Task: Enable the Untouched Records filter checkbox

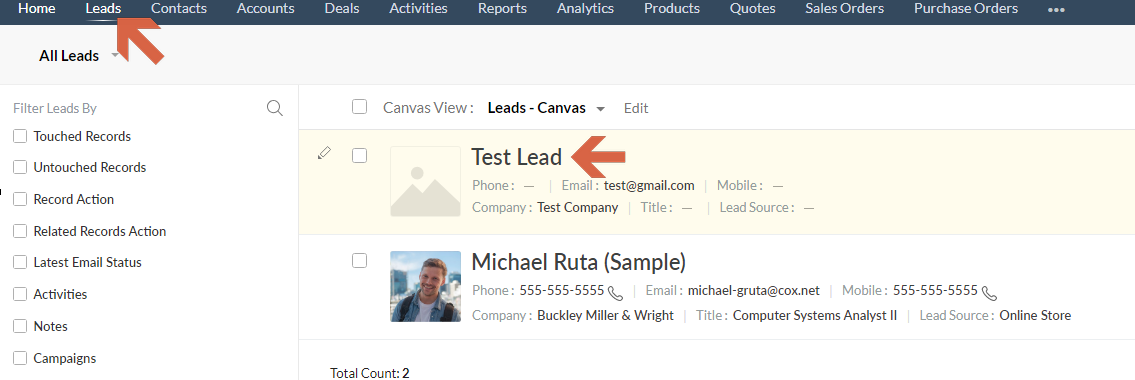Action: pos(20,167)
